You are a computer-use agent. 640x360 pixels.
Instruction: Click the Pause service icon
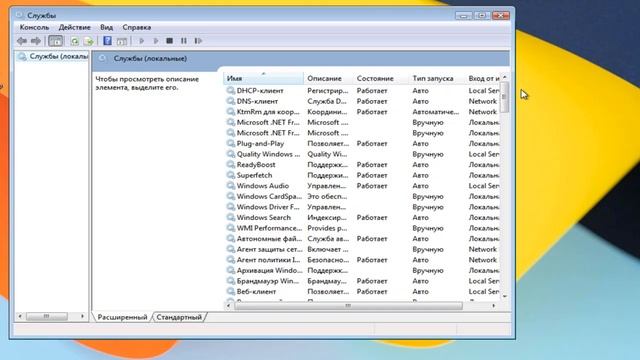pyautogui.click(x=184, y=41)
